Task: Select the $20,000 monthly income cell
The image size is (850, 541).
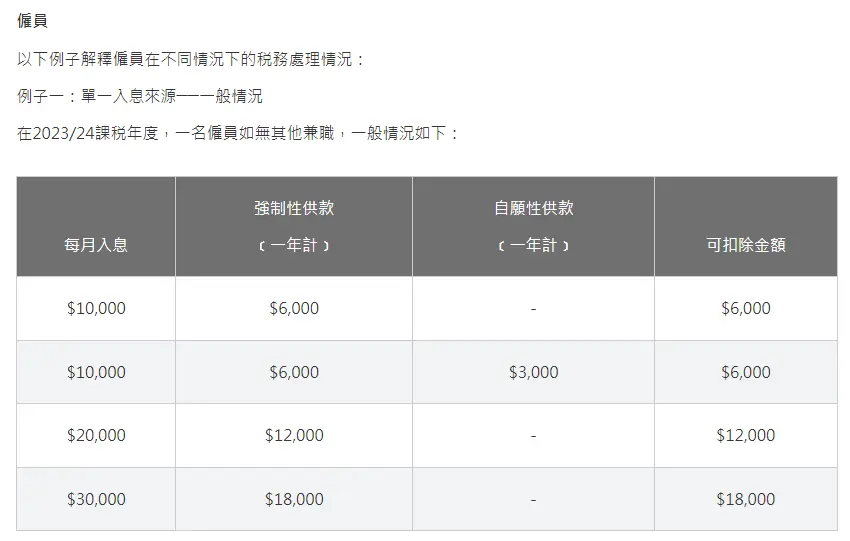Action: [x=96, y=435]
